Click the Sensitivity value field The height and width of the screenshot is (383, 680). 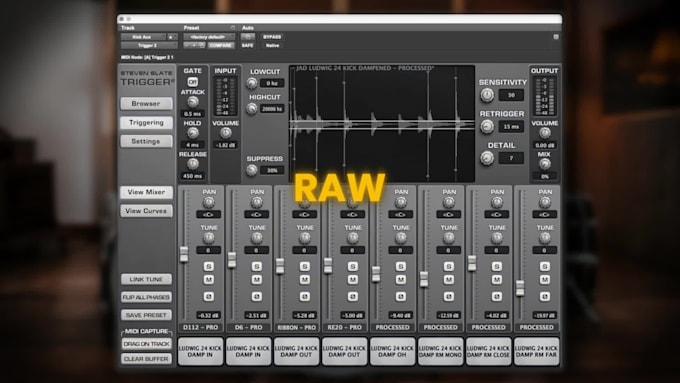(511, 95)
